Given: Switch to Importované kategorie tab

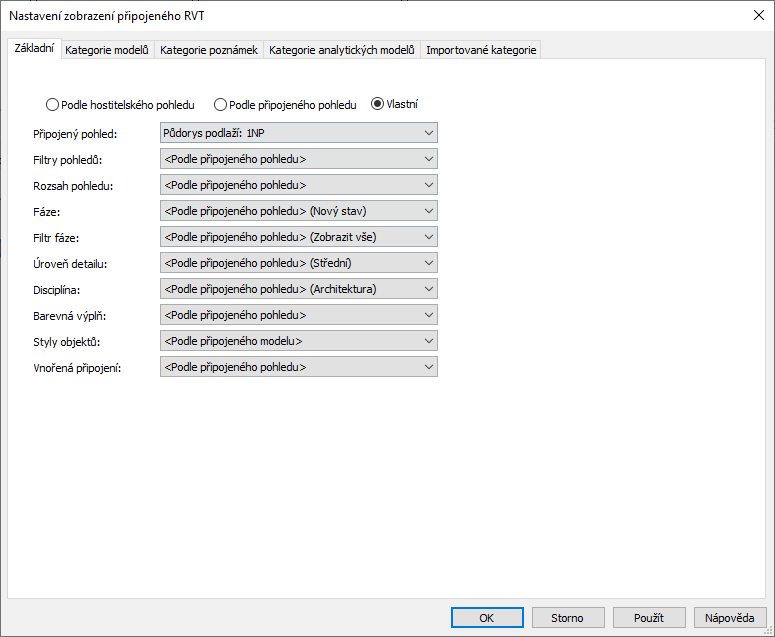Looking at the screenshot, I should pyautogui.click(x=481, y=50).
